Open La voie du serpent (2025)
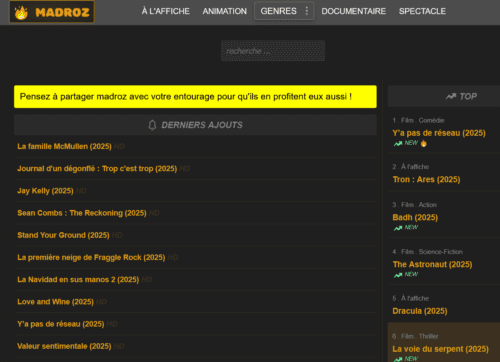This screenshot has height=362, width=500. click(441, 349)
